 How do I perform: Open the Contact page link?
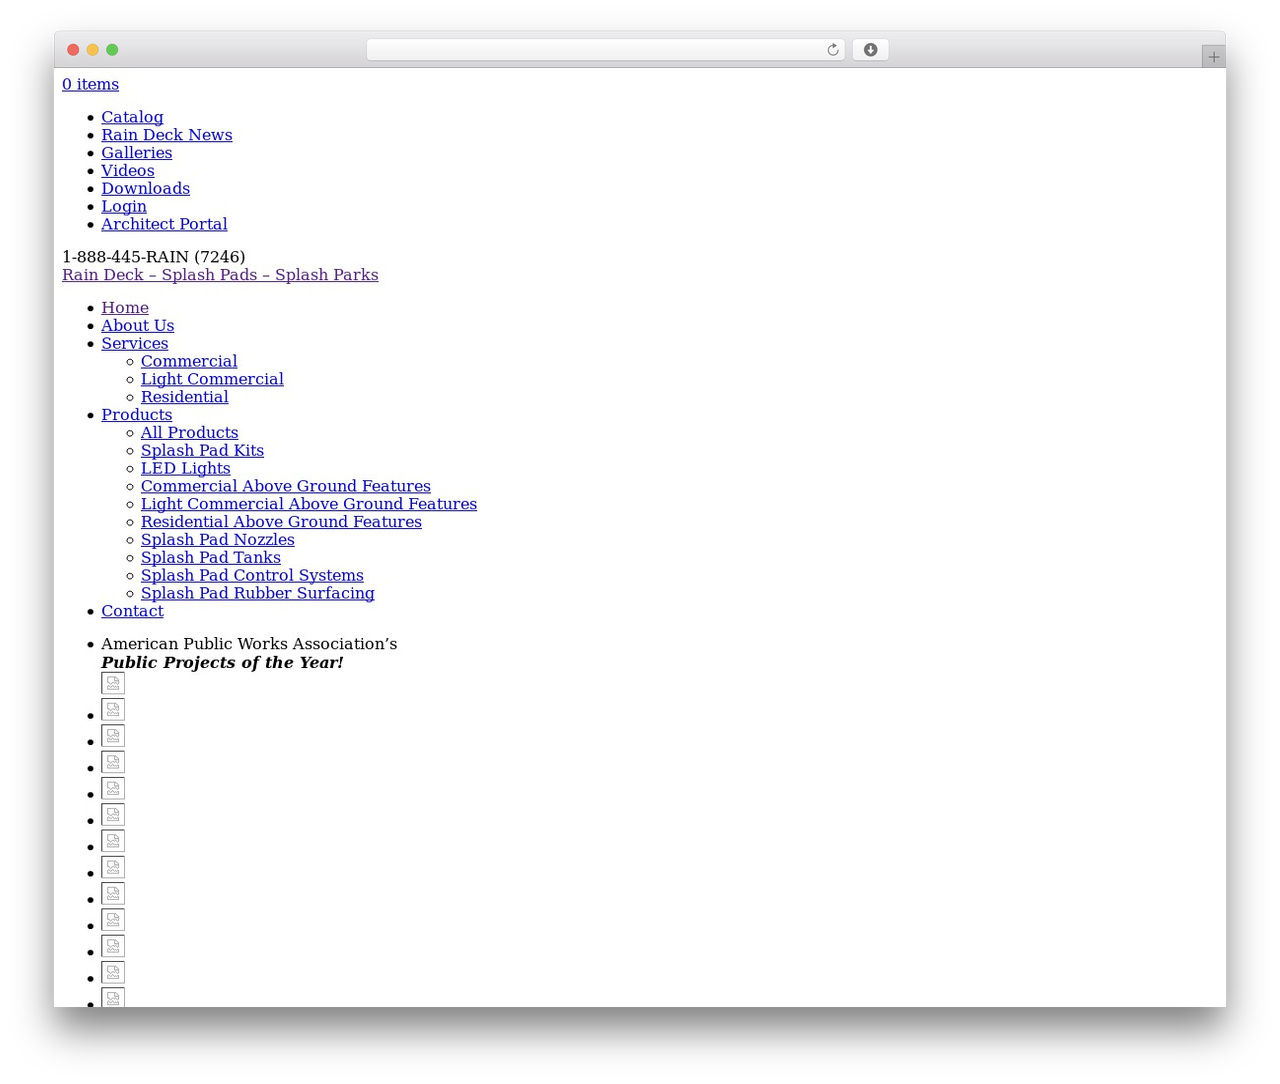(132, 612)
